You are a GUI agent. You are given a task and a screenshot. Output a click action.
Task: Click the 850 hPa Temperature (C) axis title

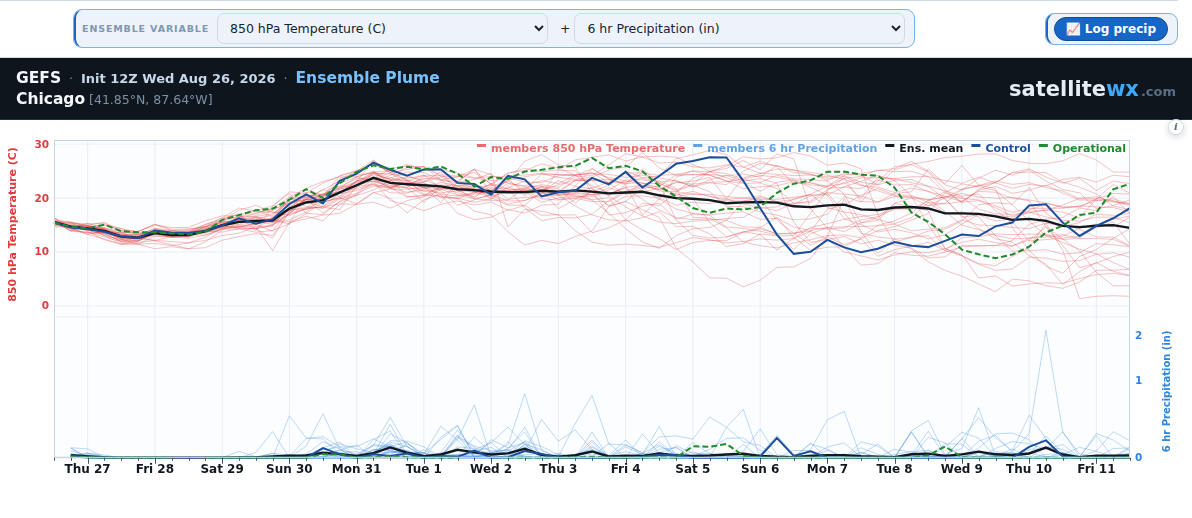click(12, 224)
